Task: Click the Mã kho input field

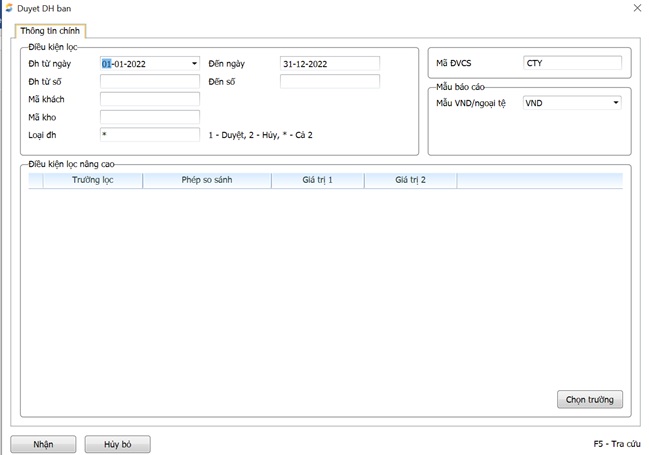Action: (149, 116)
